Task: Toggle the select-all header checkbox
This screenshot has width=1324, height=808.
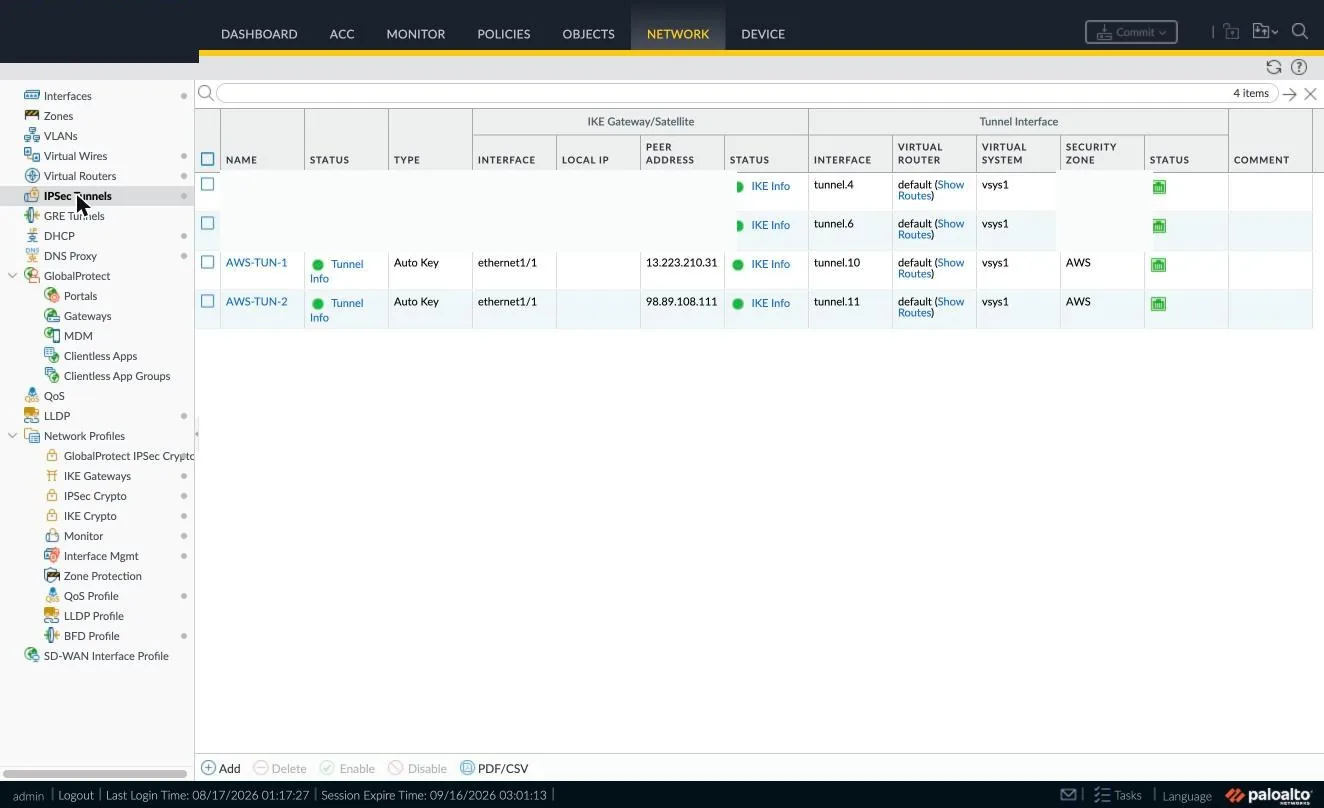Action: coord(208,159)
